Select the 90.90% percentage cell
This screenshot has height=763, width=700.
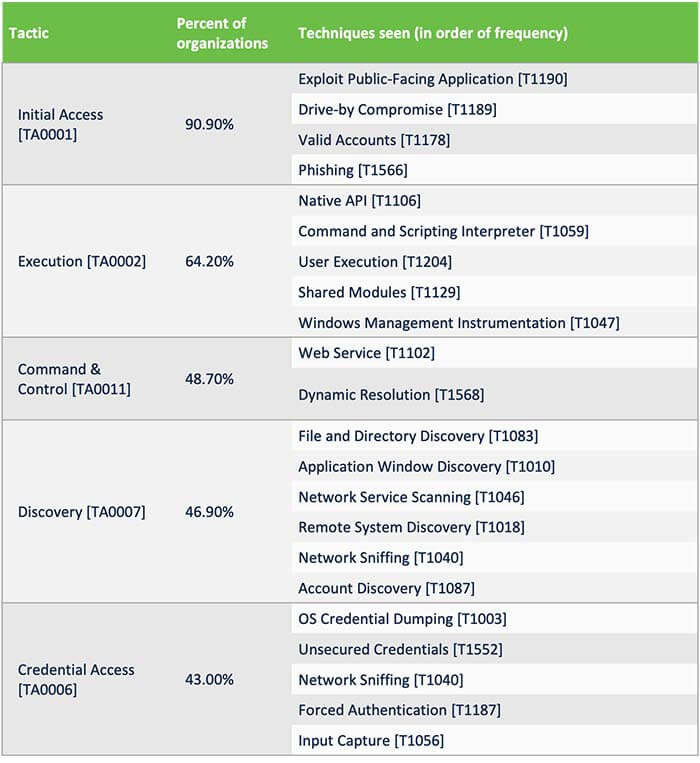(x=209, y=125)
